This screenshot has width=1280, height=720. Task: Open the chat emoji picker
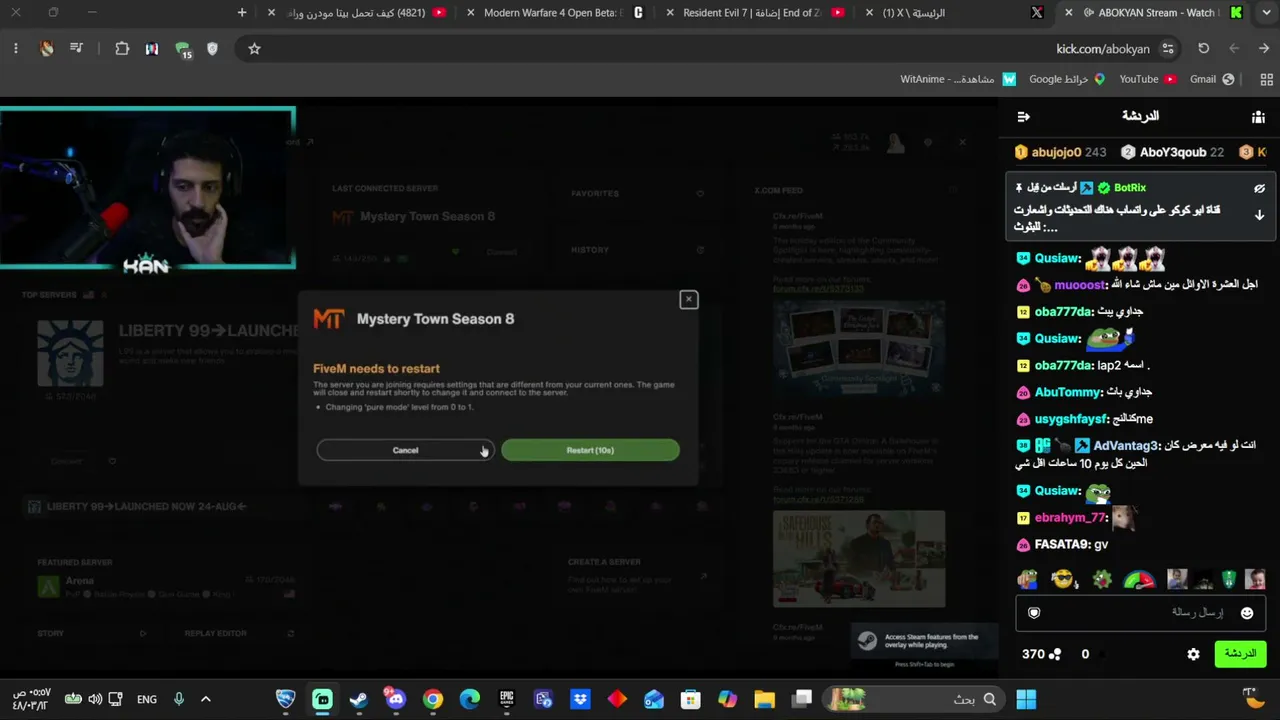tap(1247, 613)
